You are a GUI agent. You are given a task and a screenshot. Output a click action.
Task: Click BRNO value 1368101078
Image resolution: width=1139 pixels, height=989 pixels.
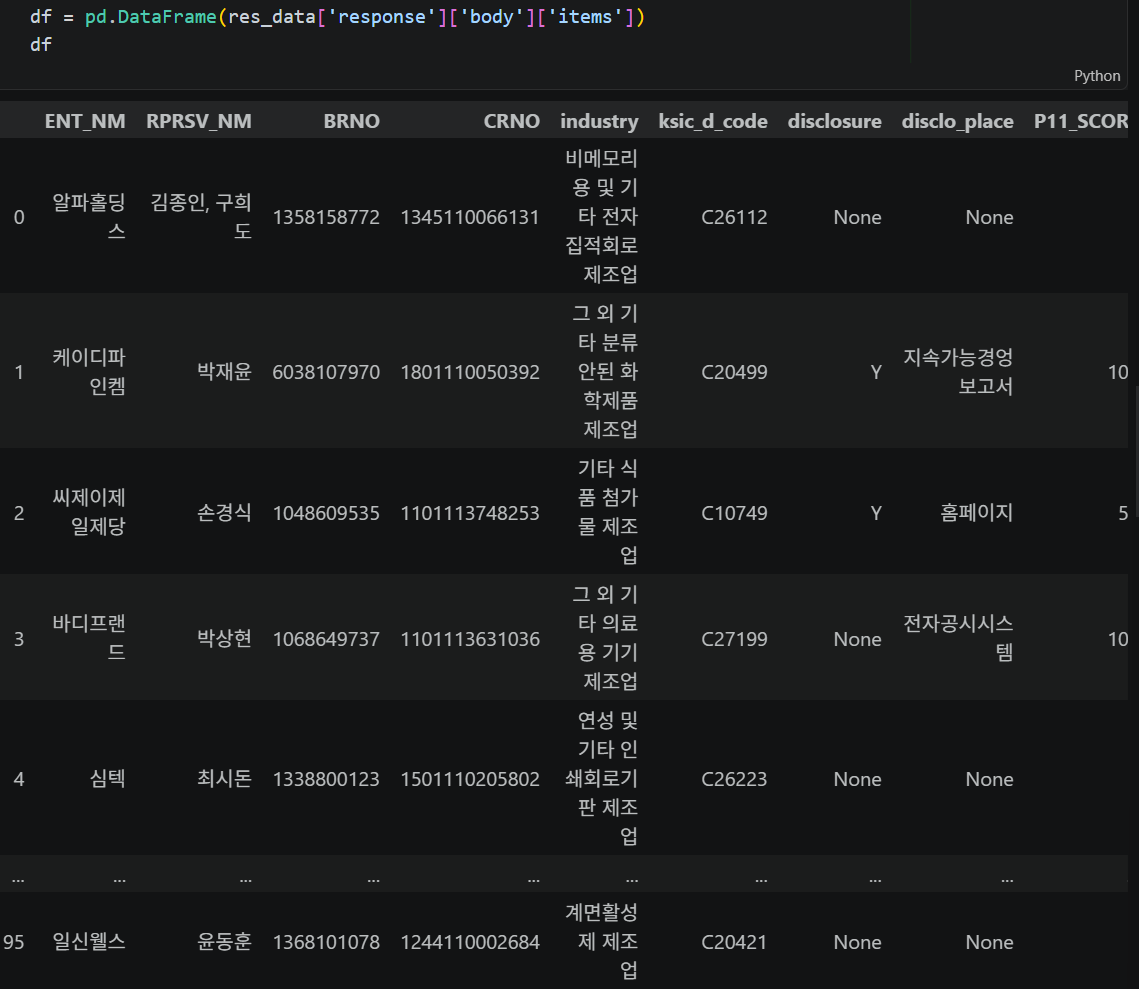[326, 943]
